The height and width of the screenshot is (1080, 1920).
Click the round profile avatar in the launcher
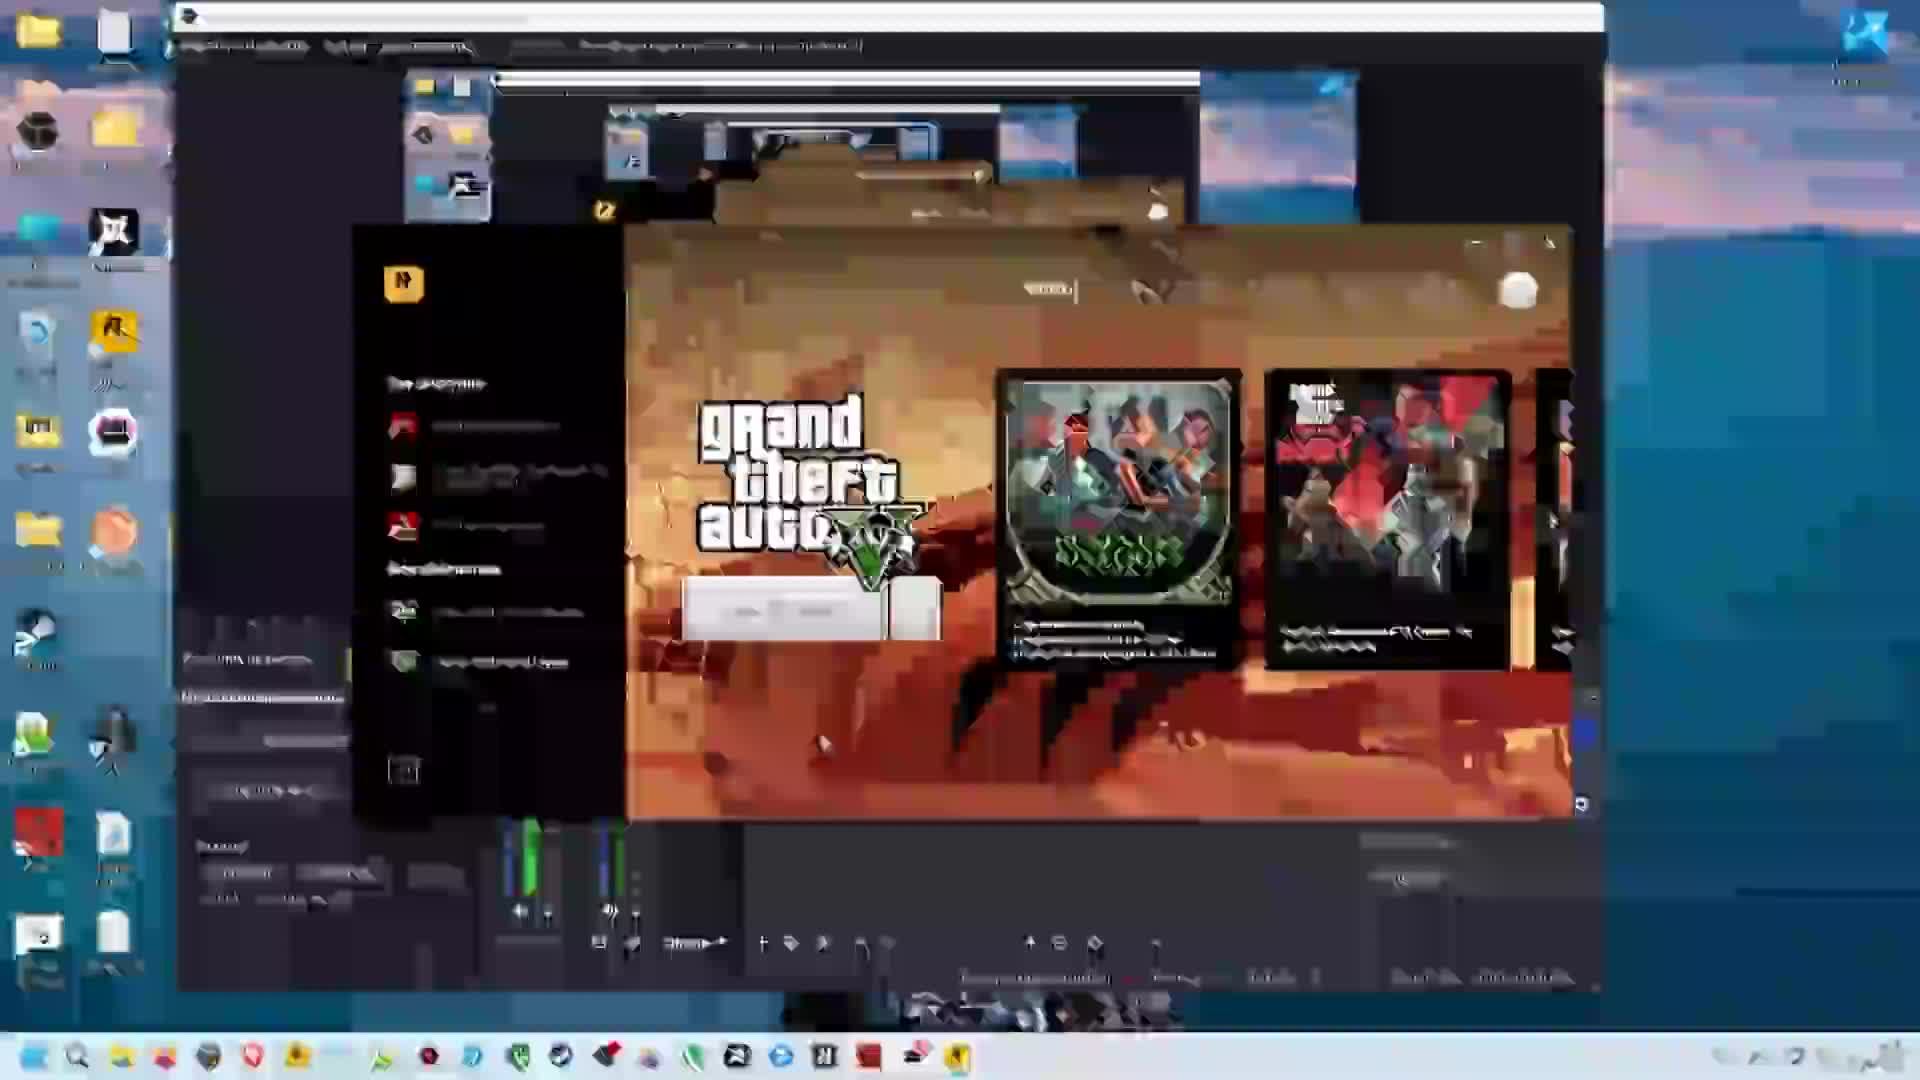pyautogui.click(x=1518, y=291)
